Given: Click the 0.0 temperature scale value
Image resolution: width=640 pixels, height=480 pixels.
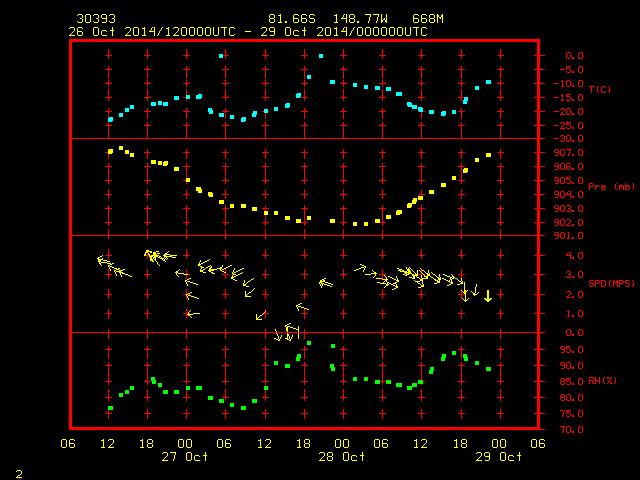Looking at the screenshot, I should (574, 56).
